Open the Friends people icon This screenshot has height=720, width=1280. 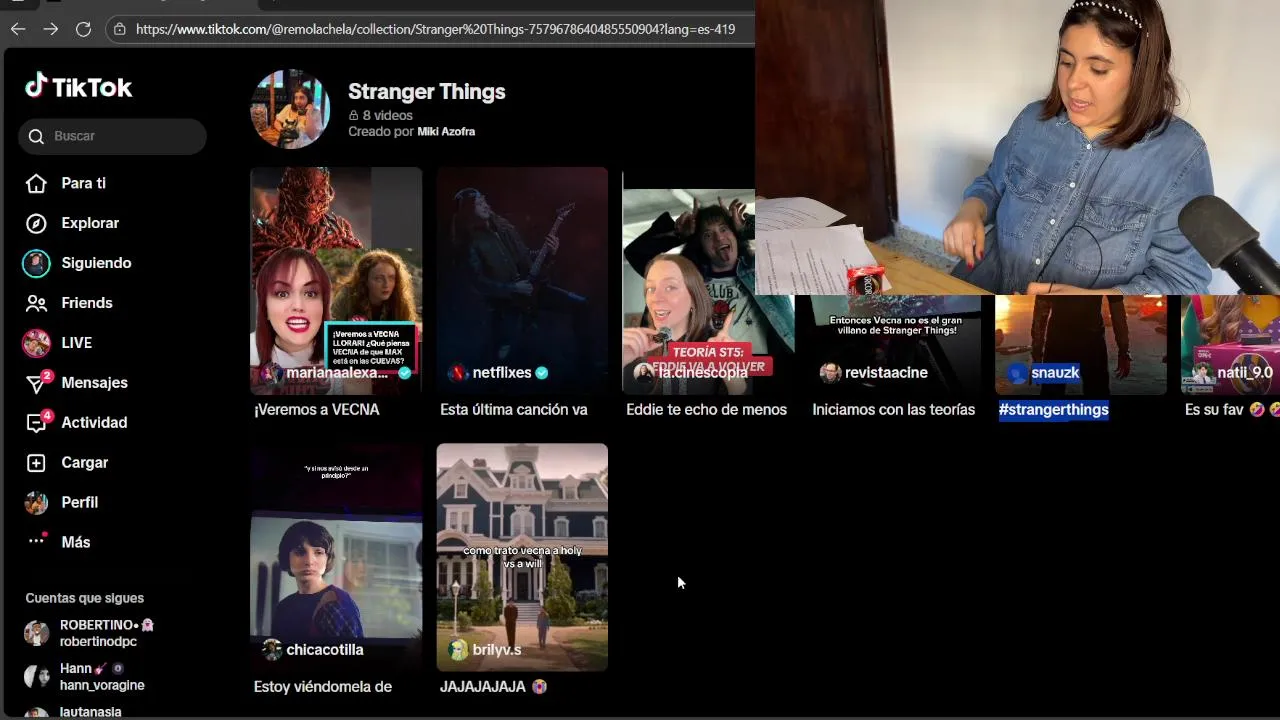36,303
